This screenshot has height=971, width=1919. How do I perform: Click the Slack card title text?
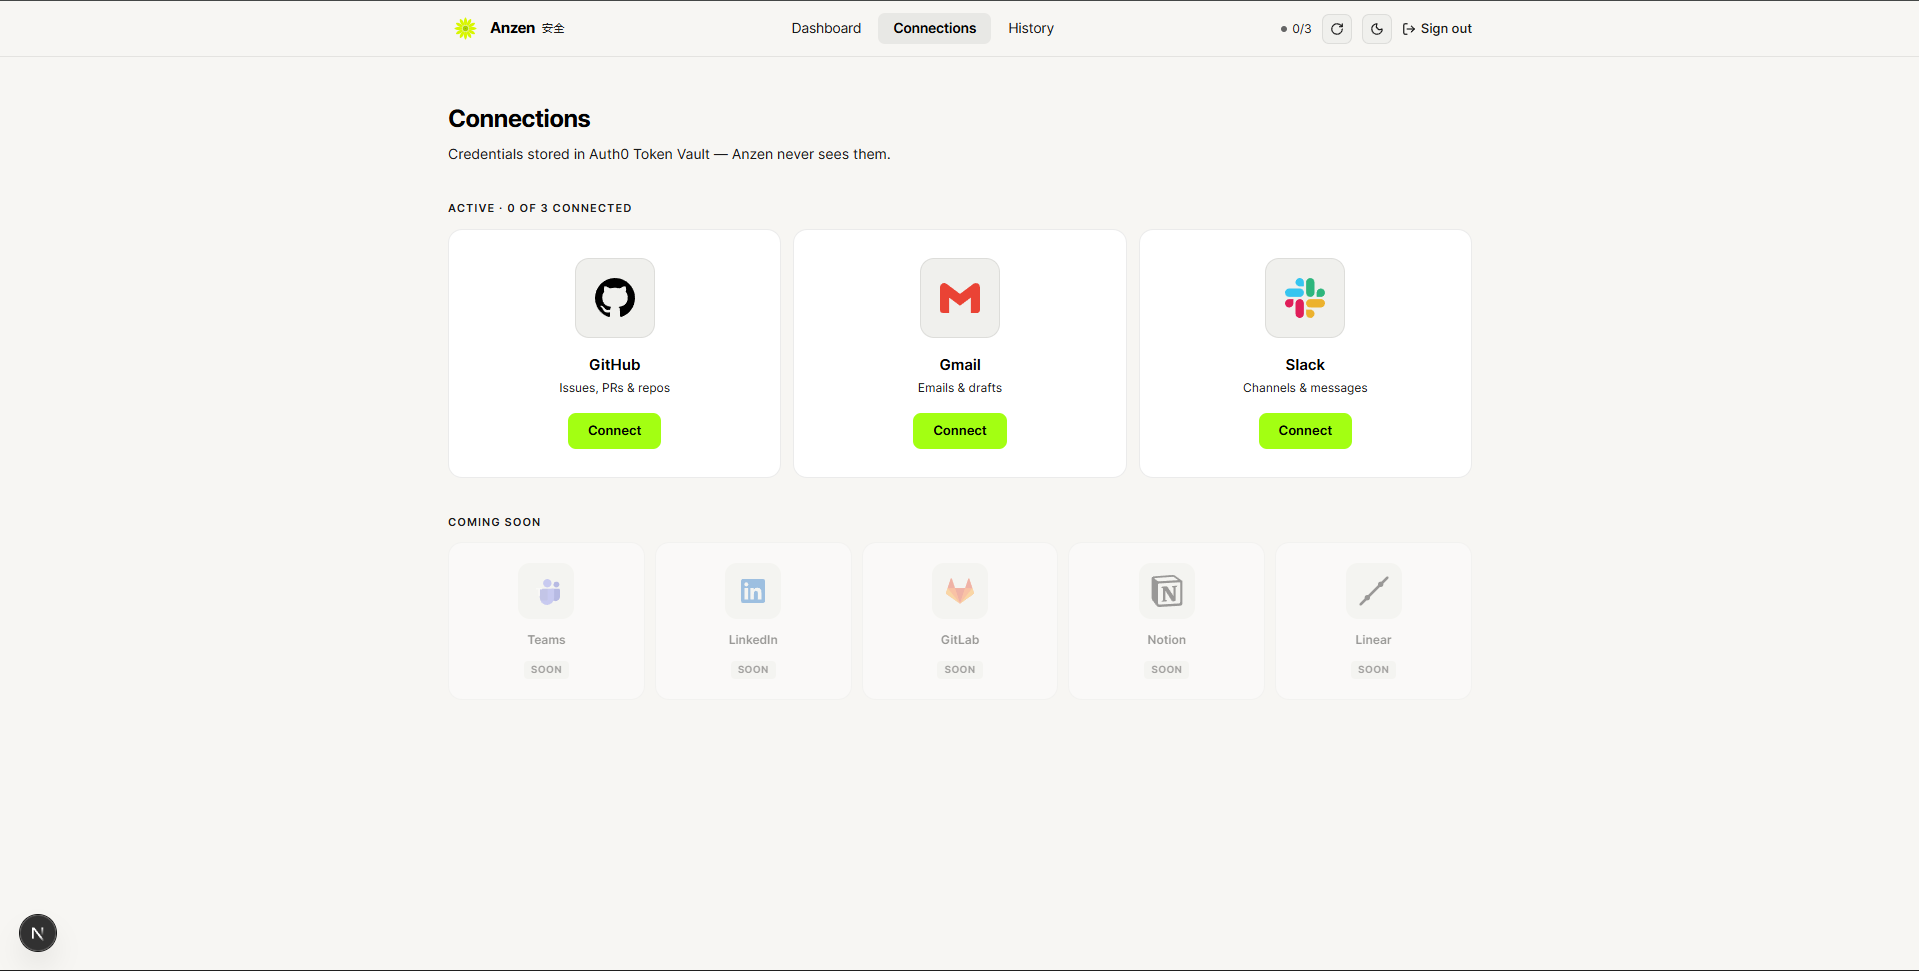coord(1305,365)
